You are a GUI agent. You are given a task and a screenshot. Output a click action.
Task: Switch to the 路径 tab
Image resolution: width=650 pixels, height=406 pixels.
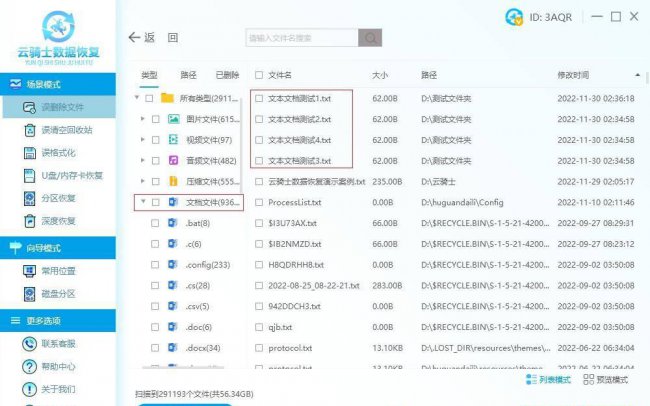point(188,75)
